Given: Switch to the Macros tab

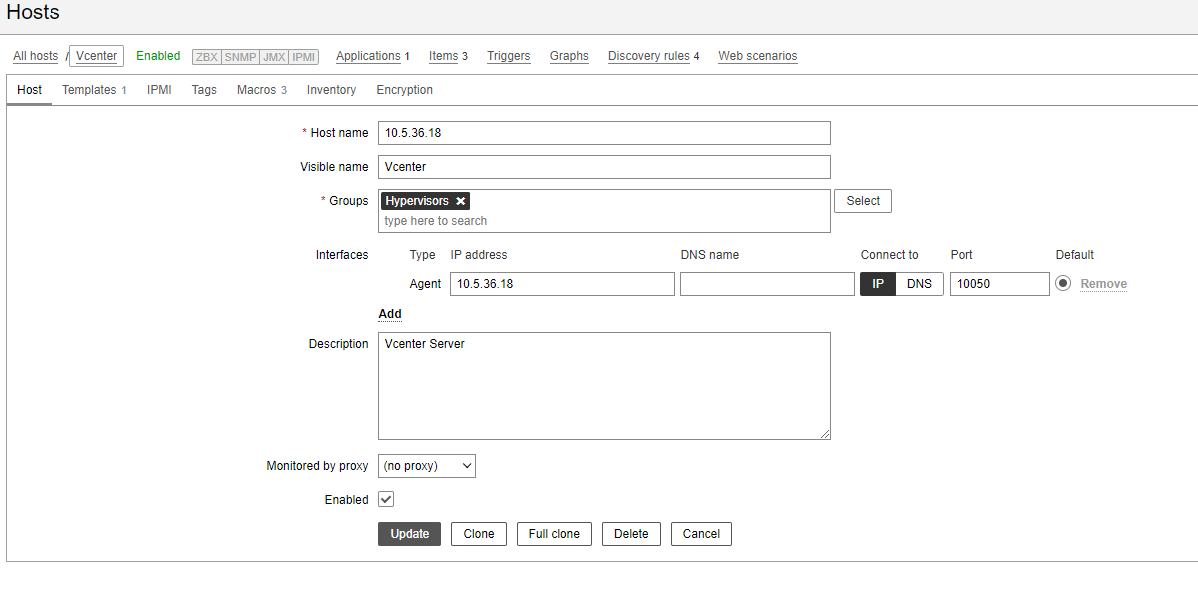Looking at the screenshot, I should (261, 90).
